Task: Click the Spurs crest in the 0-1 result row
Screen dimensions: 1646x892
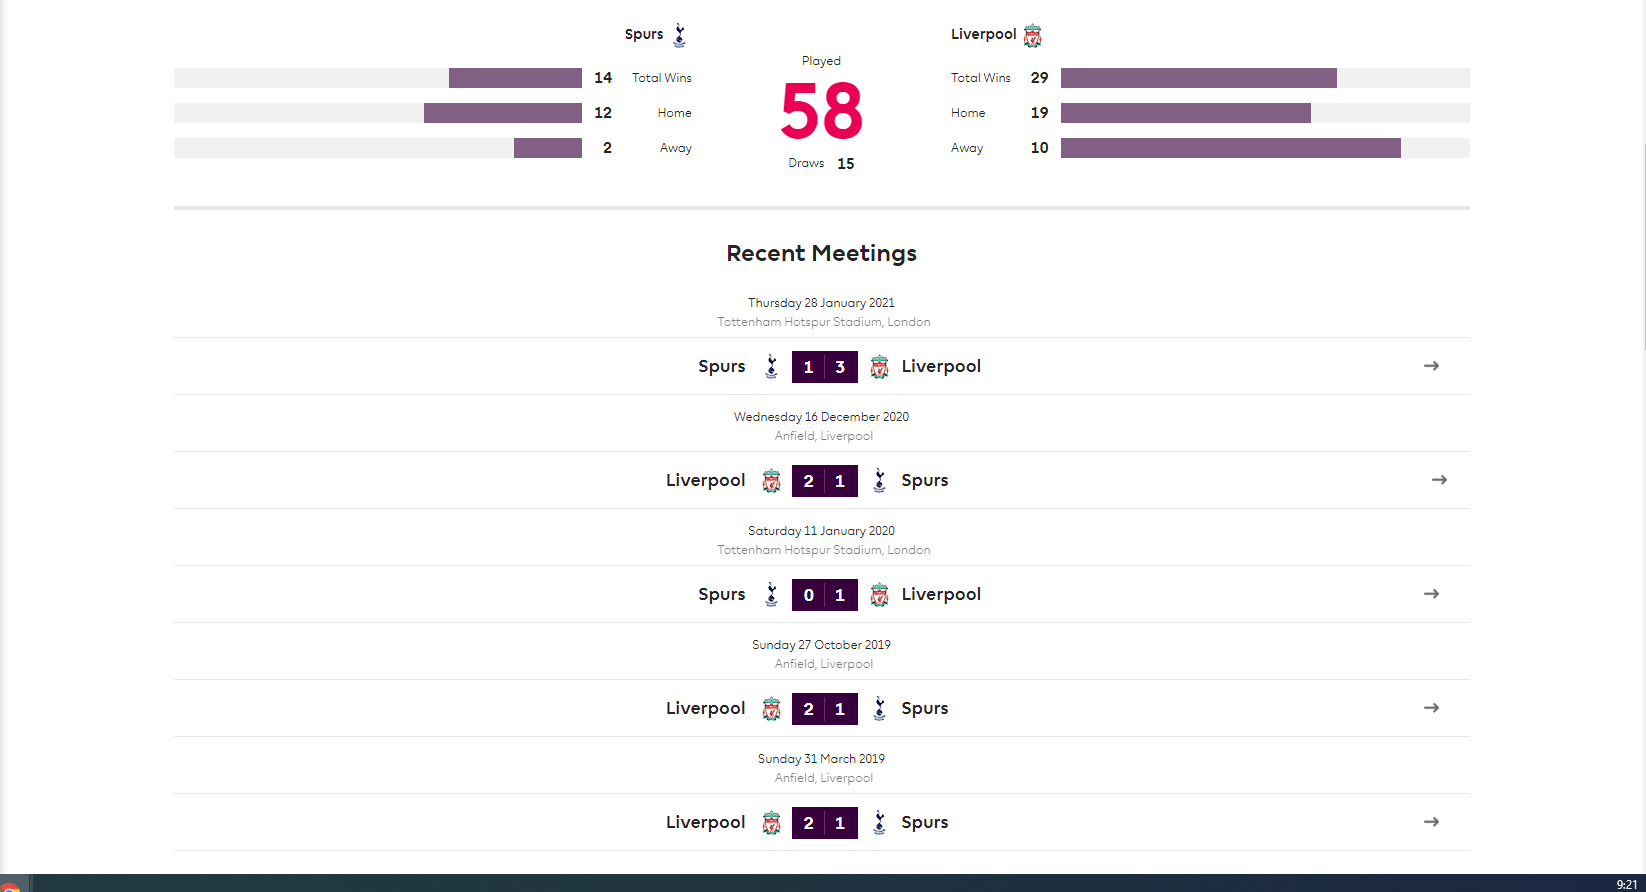Action: tap(771, 595)
